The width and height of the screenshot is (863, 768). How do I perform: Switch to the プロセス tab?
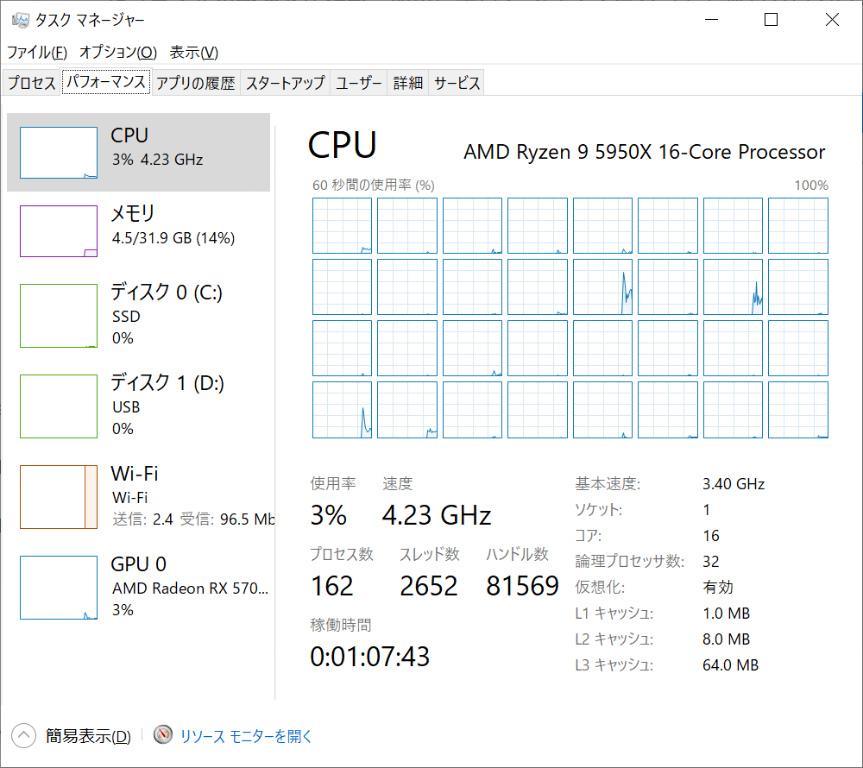(32, 83)
